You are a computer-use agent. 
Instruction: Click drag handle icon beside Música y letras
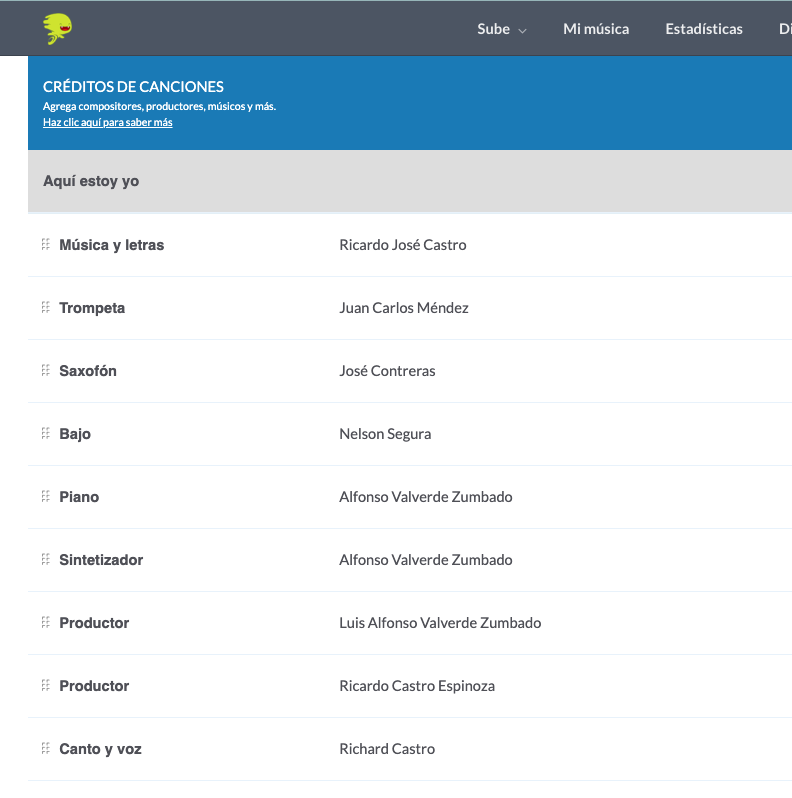[x=46, y=245]
